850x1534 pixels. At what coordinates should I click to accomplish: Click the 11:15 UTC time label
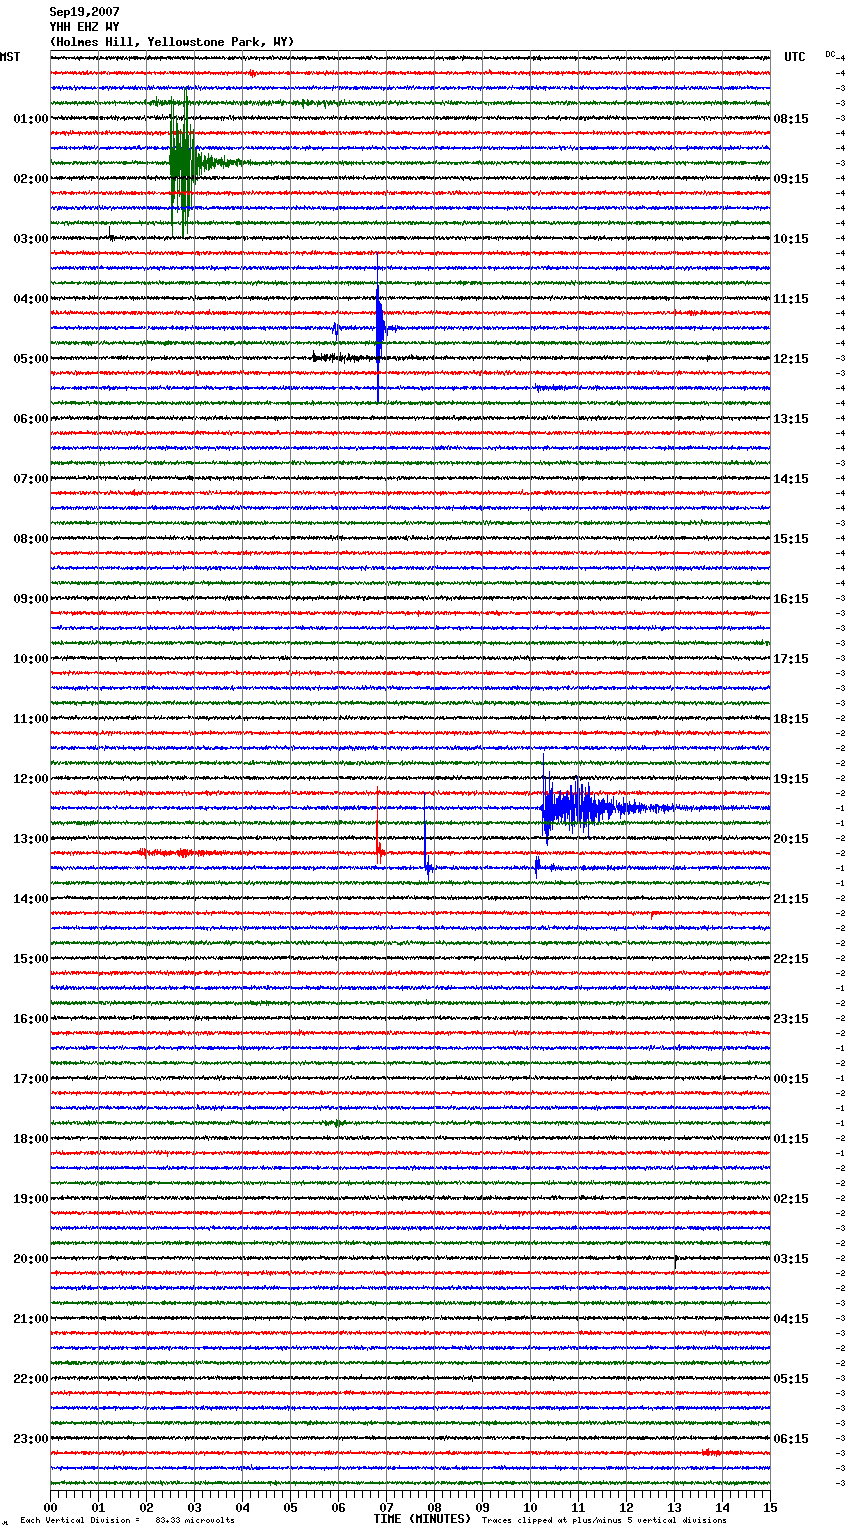(791, 299)
